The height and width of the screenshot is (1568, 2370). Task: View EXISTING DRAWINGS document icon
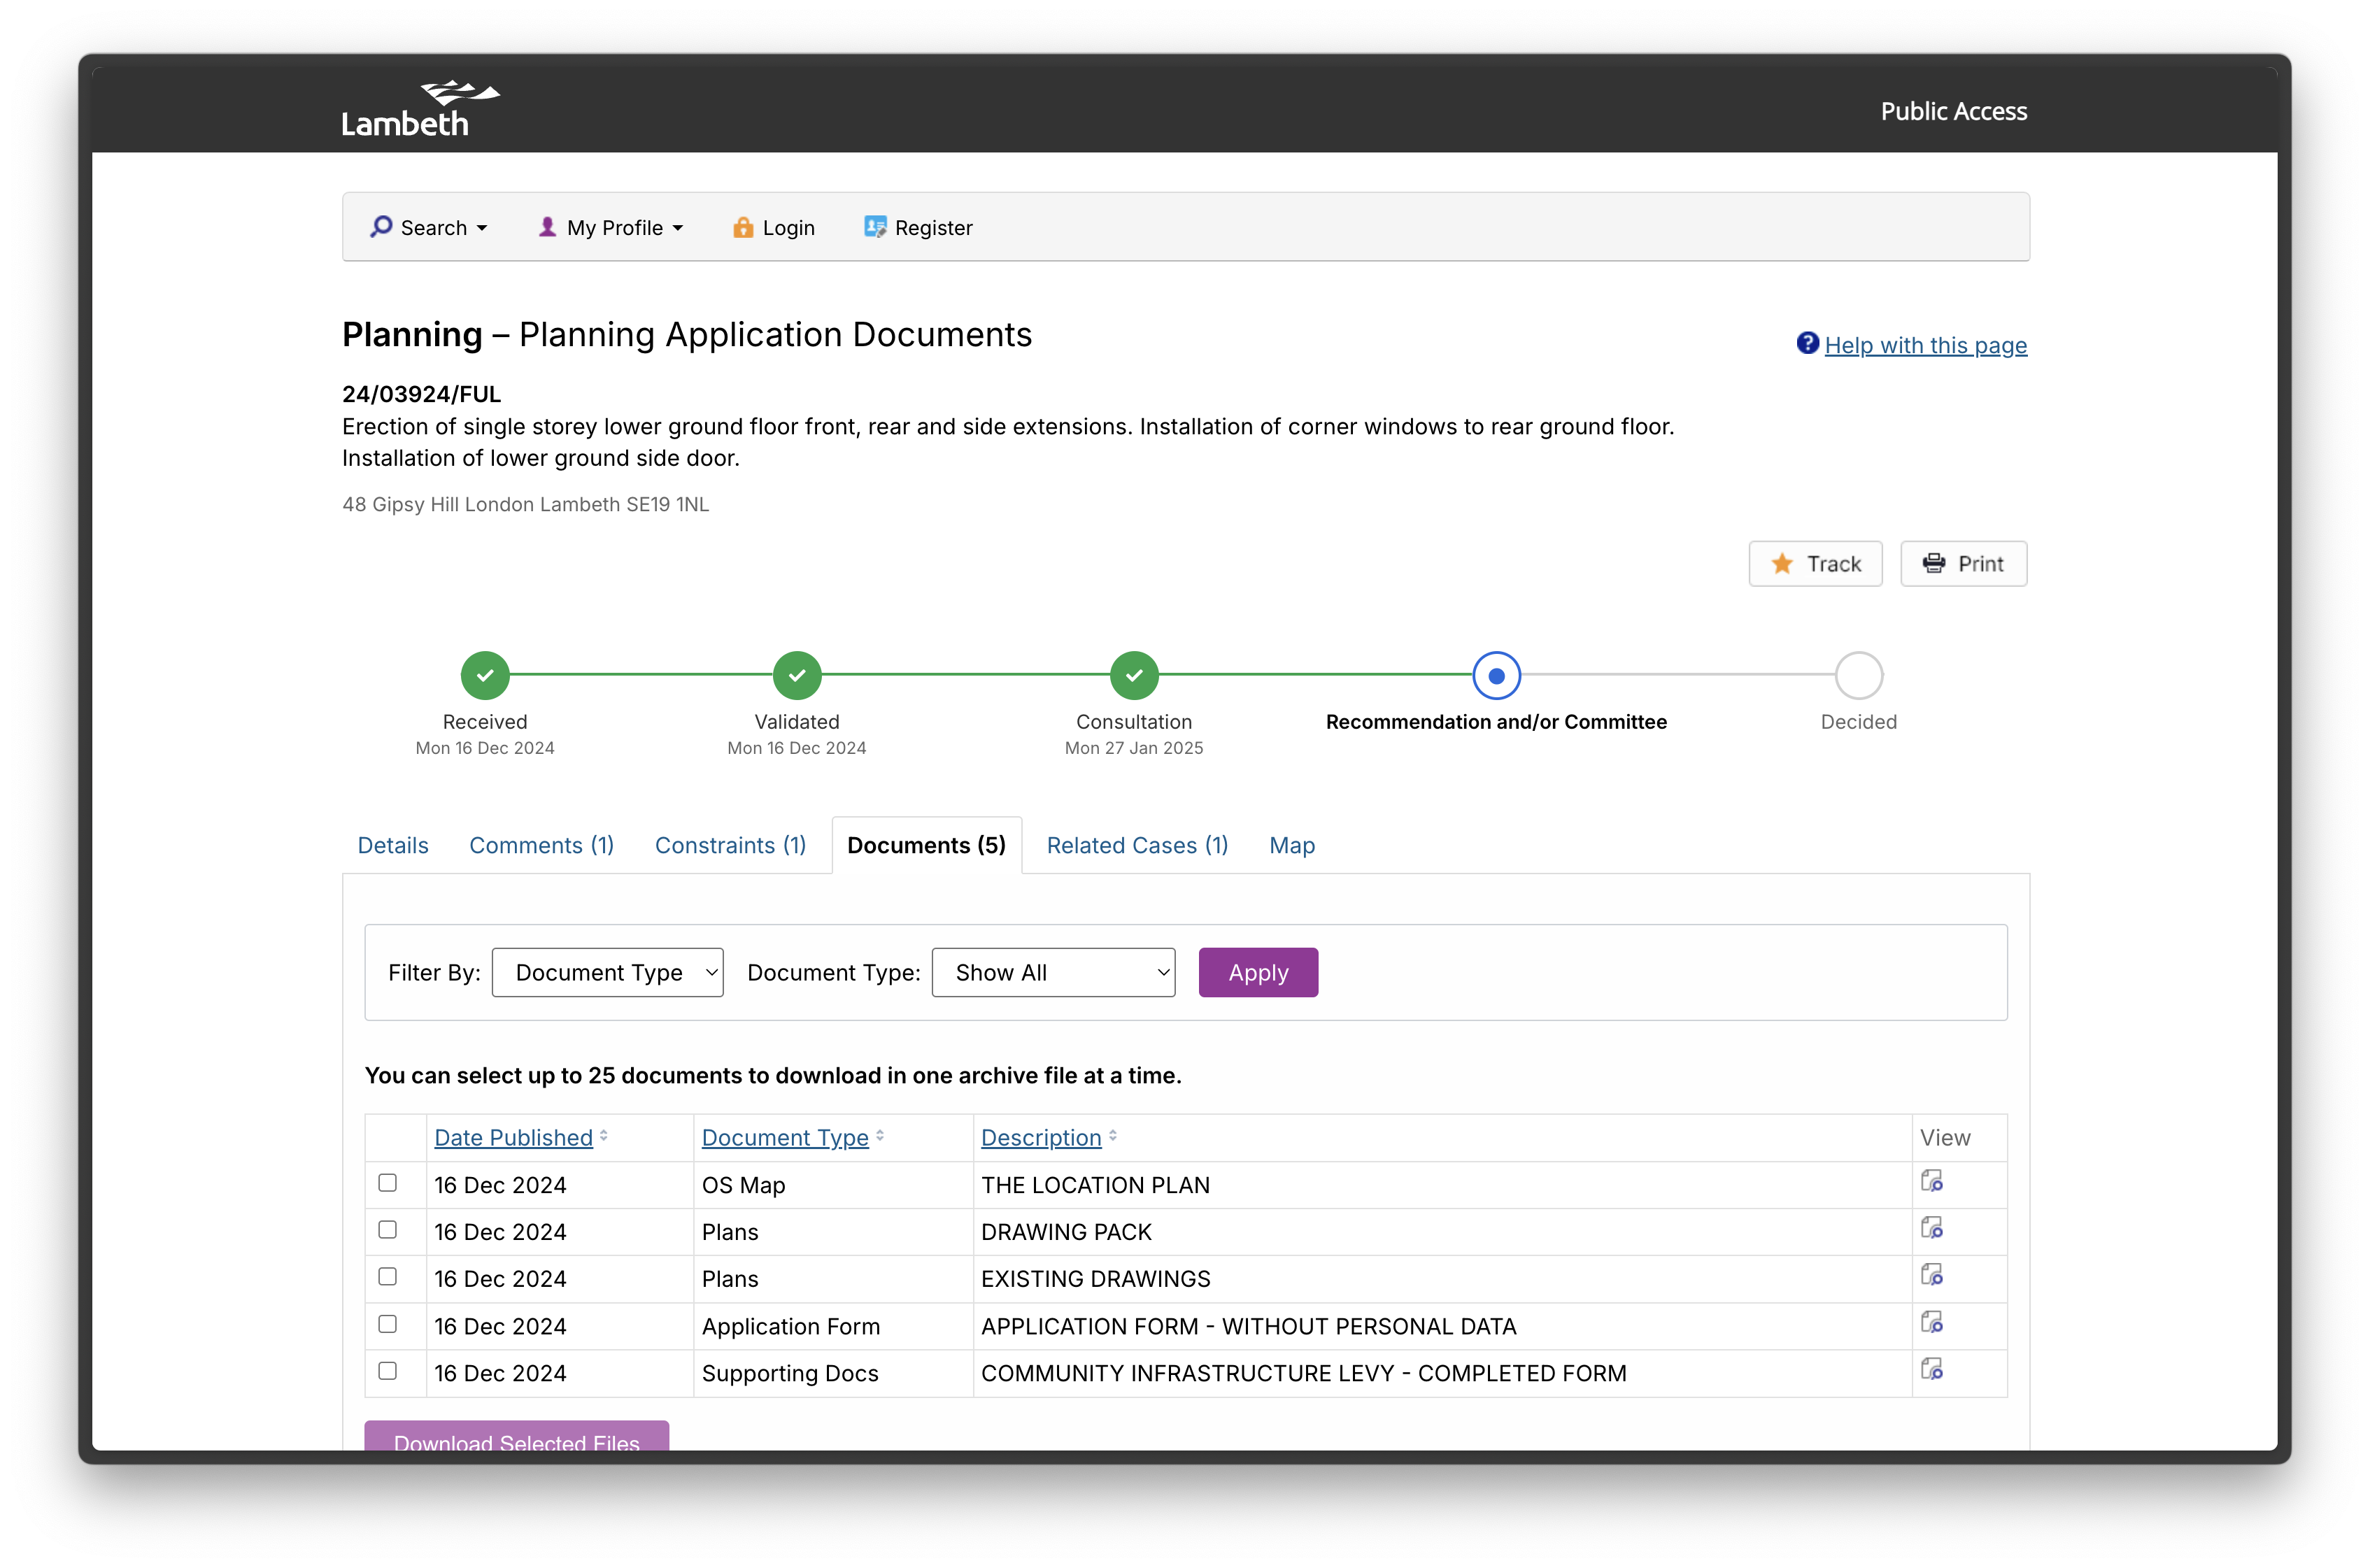click(1932, 1276)
